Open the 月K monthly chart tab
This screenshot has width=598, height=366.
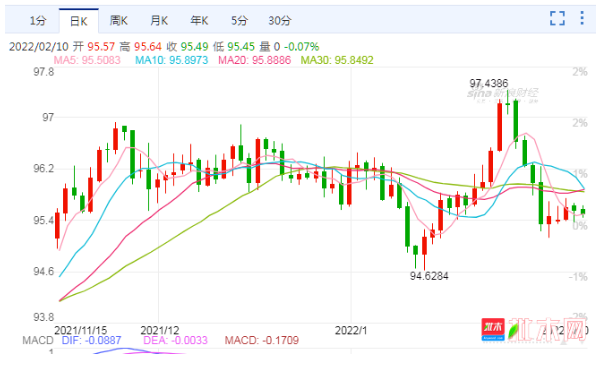pos(159,21)
